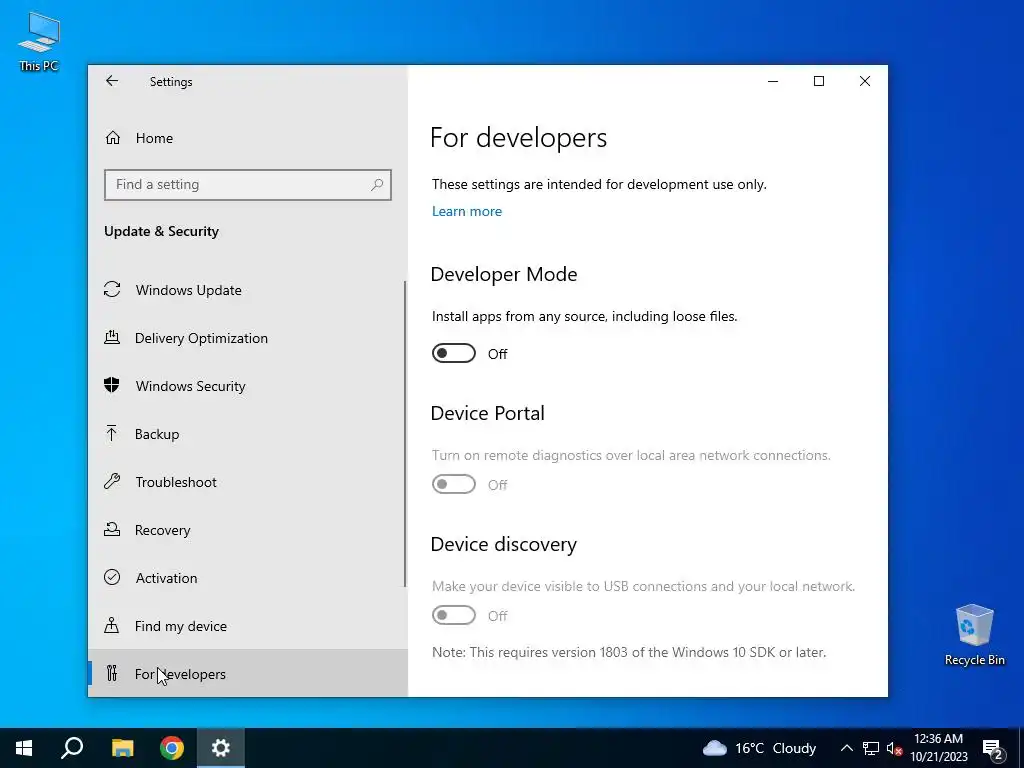Click the Windows 10 SDK version note

[x=629, y=652]
